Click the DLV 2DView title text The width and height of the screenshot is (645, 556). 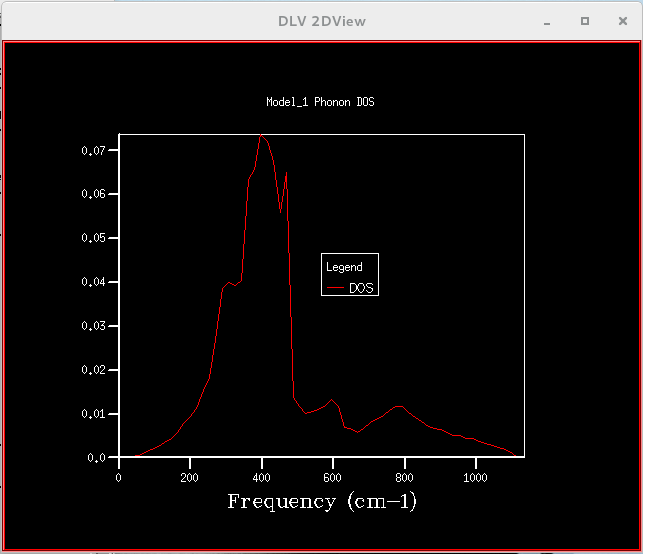[322, 21]
